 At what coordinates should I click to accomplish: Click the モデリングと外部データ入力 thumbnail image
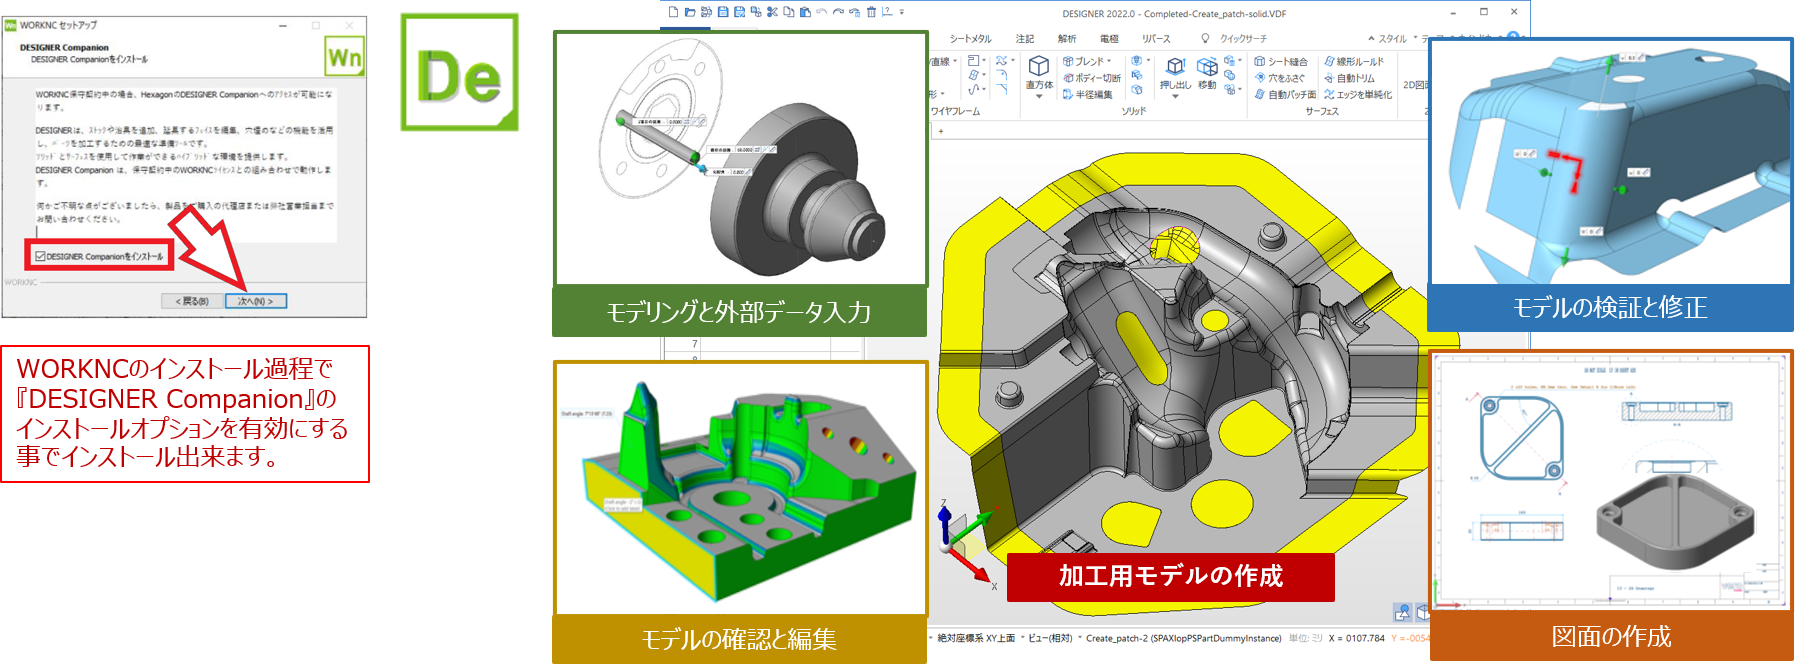740,158
